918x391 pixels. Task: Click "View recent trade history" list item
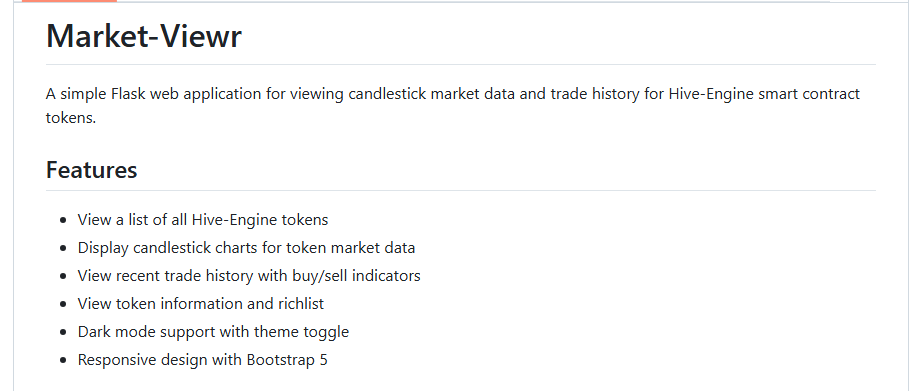pyautogui.click(x=249, y=276)
